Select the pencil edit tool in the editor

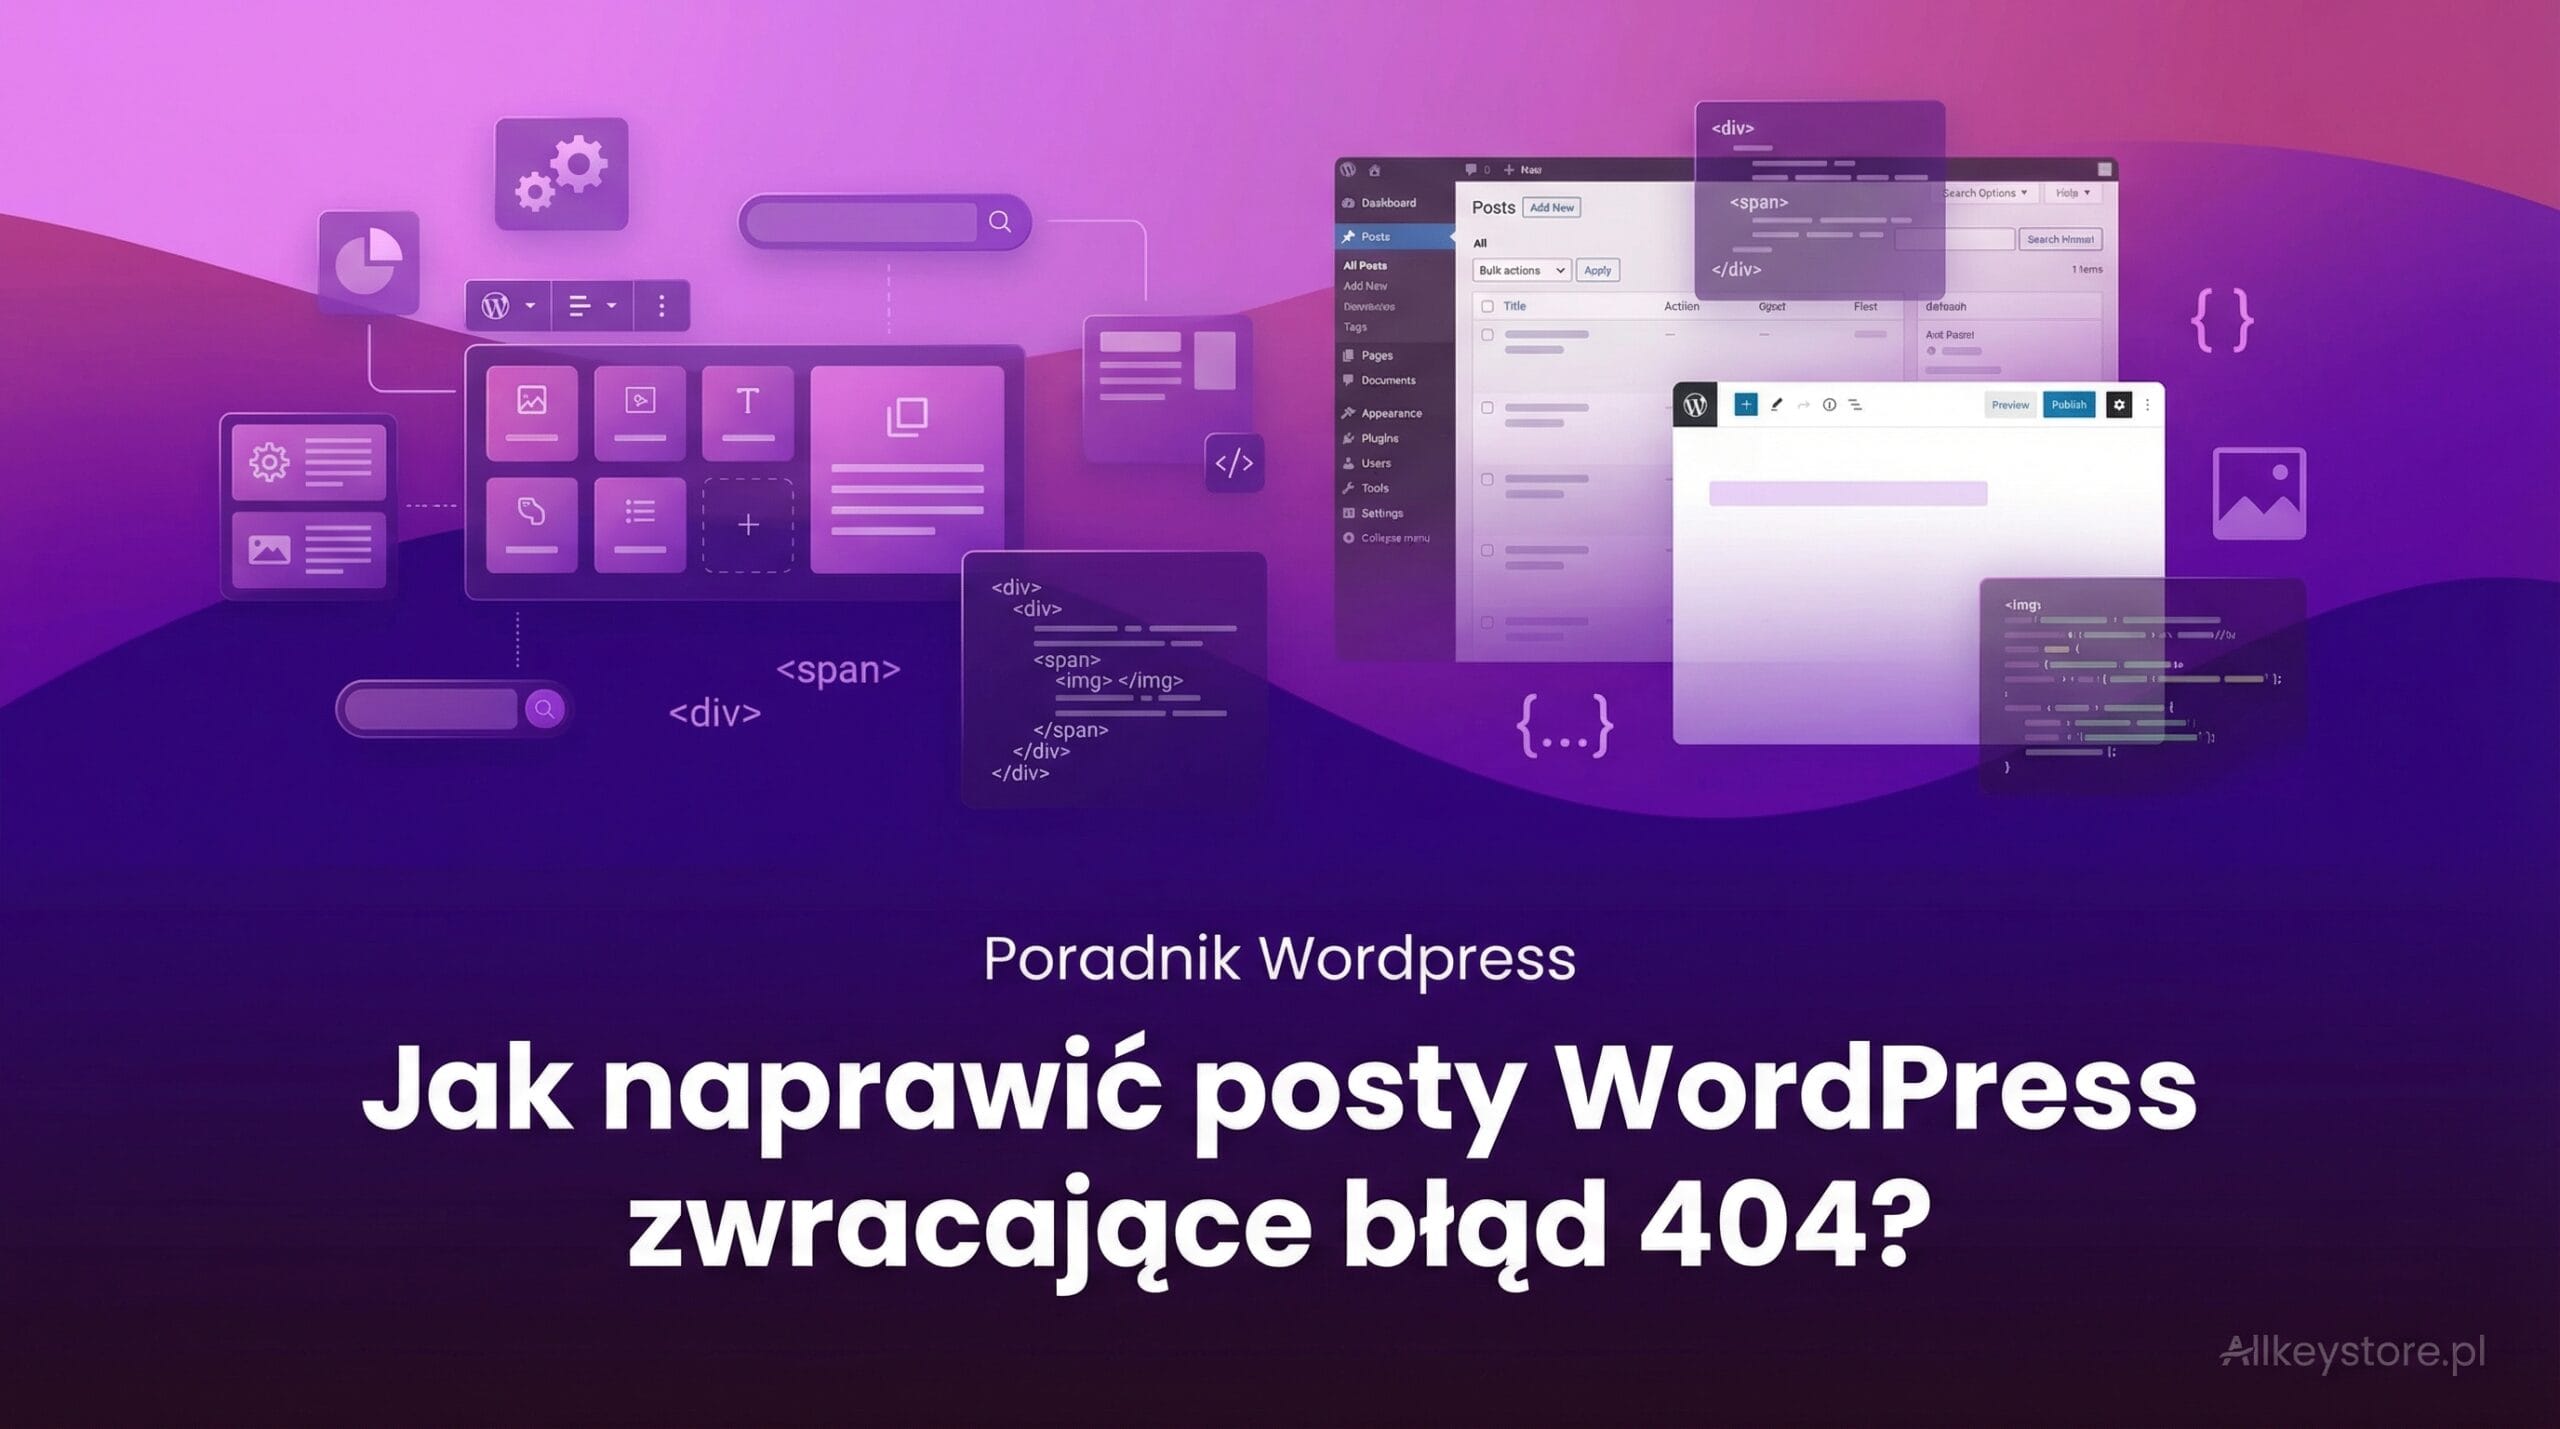(x=1777, y=405)
